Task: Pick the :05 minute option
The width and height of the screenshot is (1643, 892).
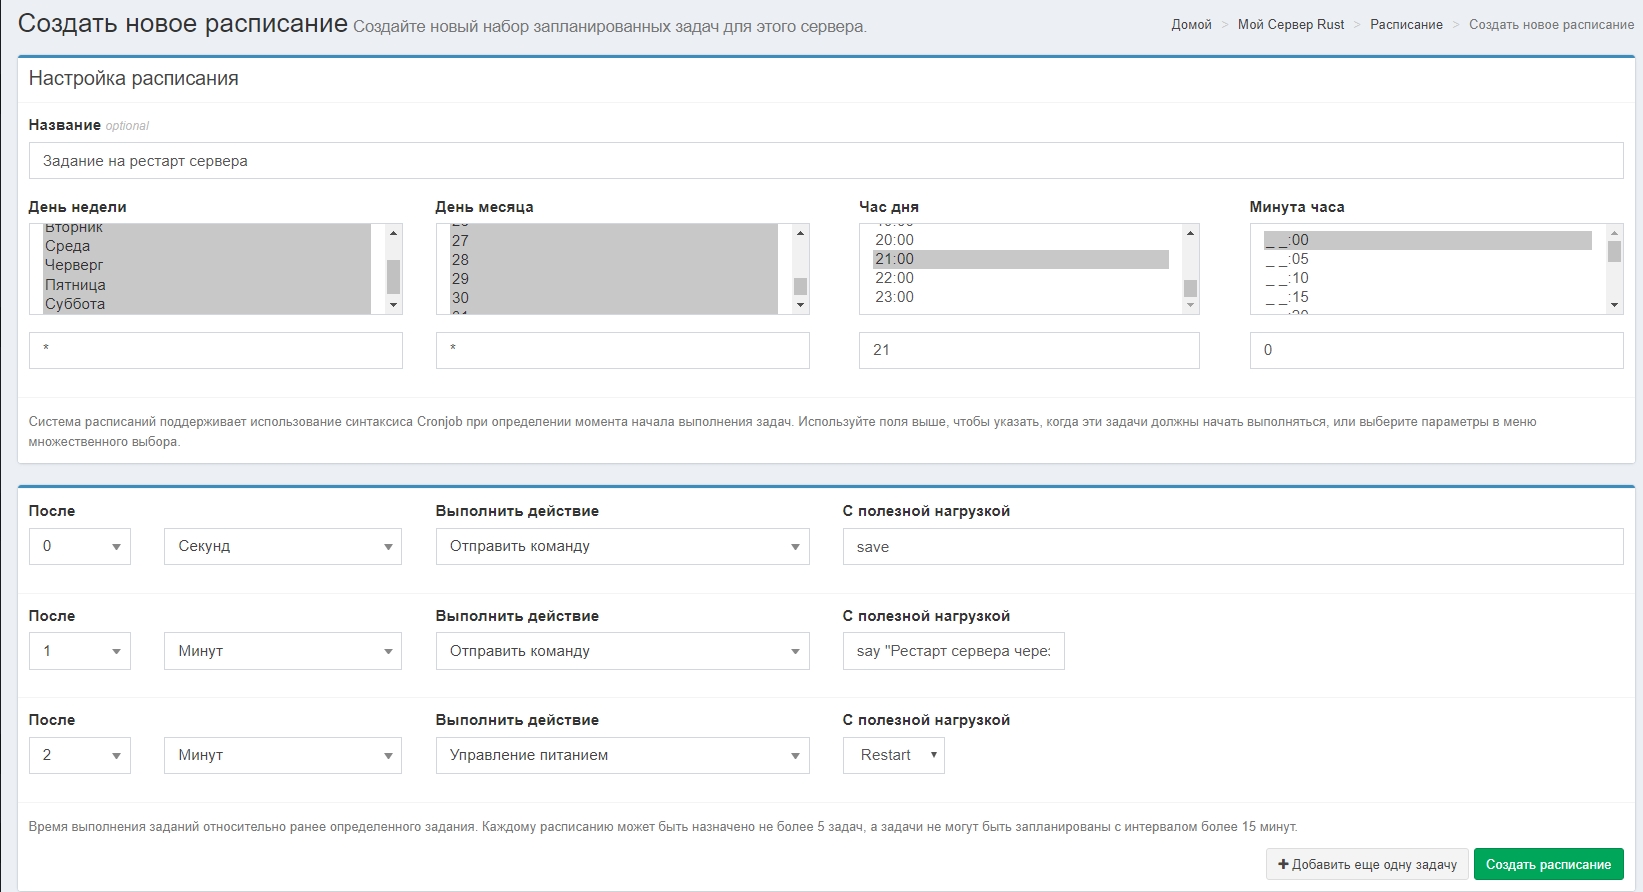Action: pyautogui.click(x=1287, y=259)
